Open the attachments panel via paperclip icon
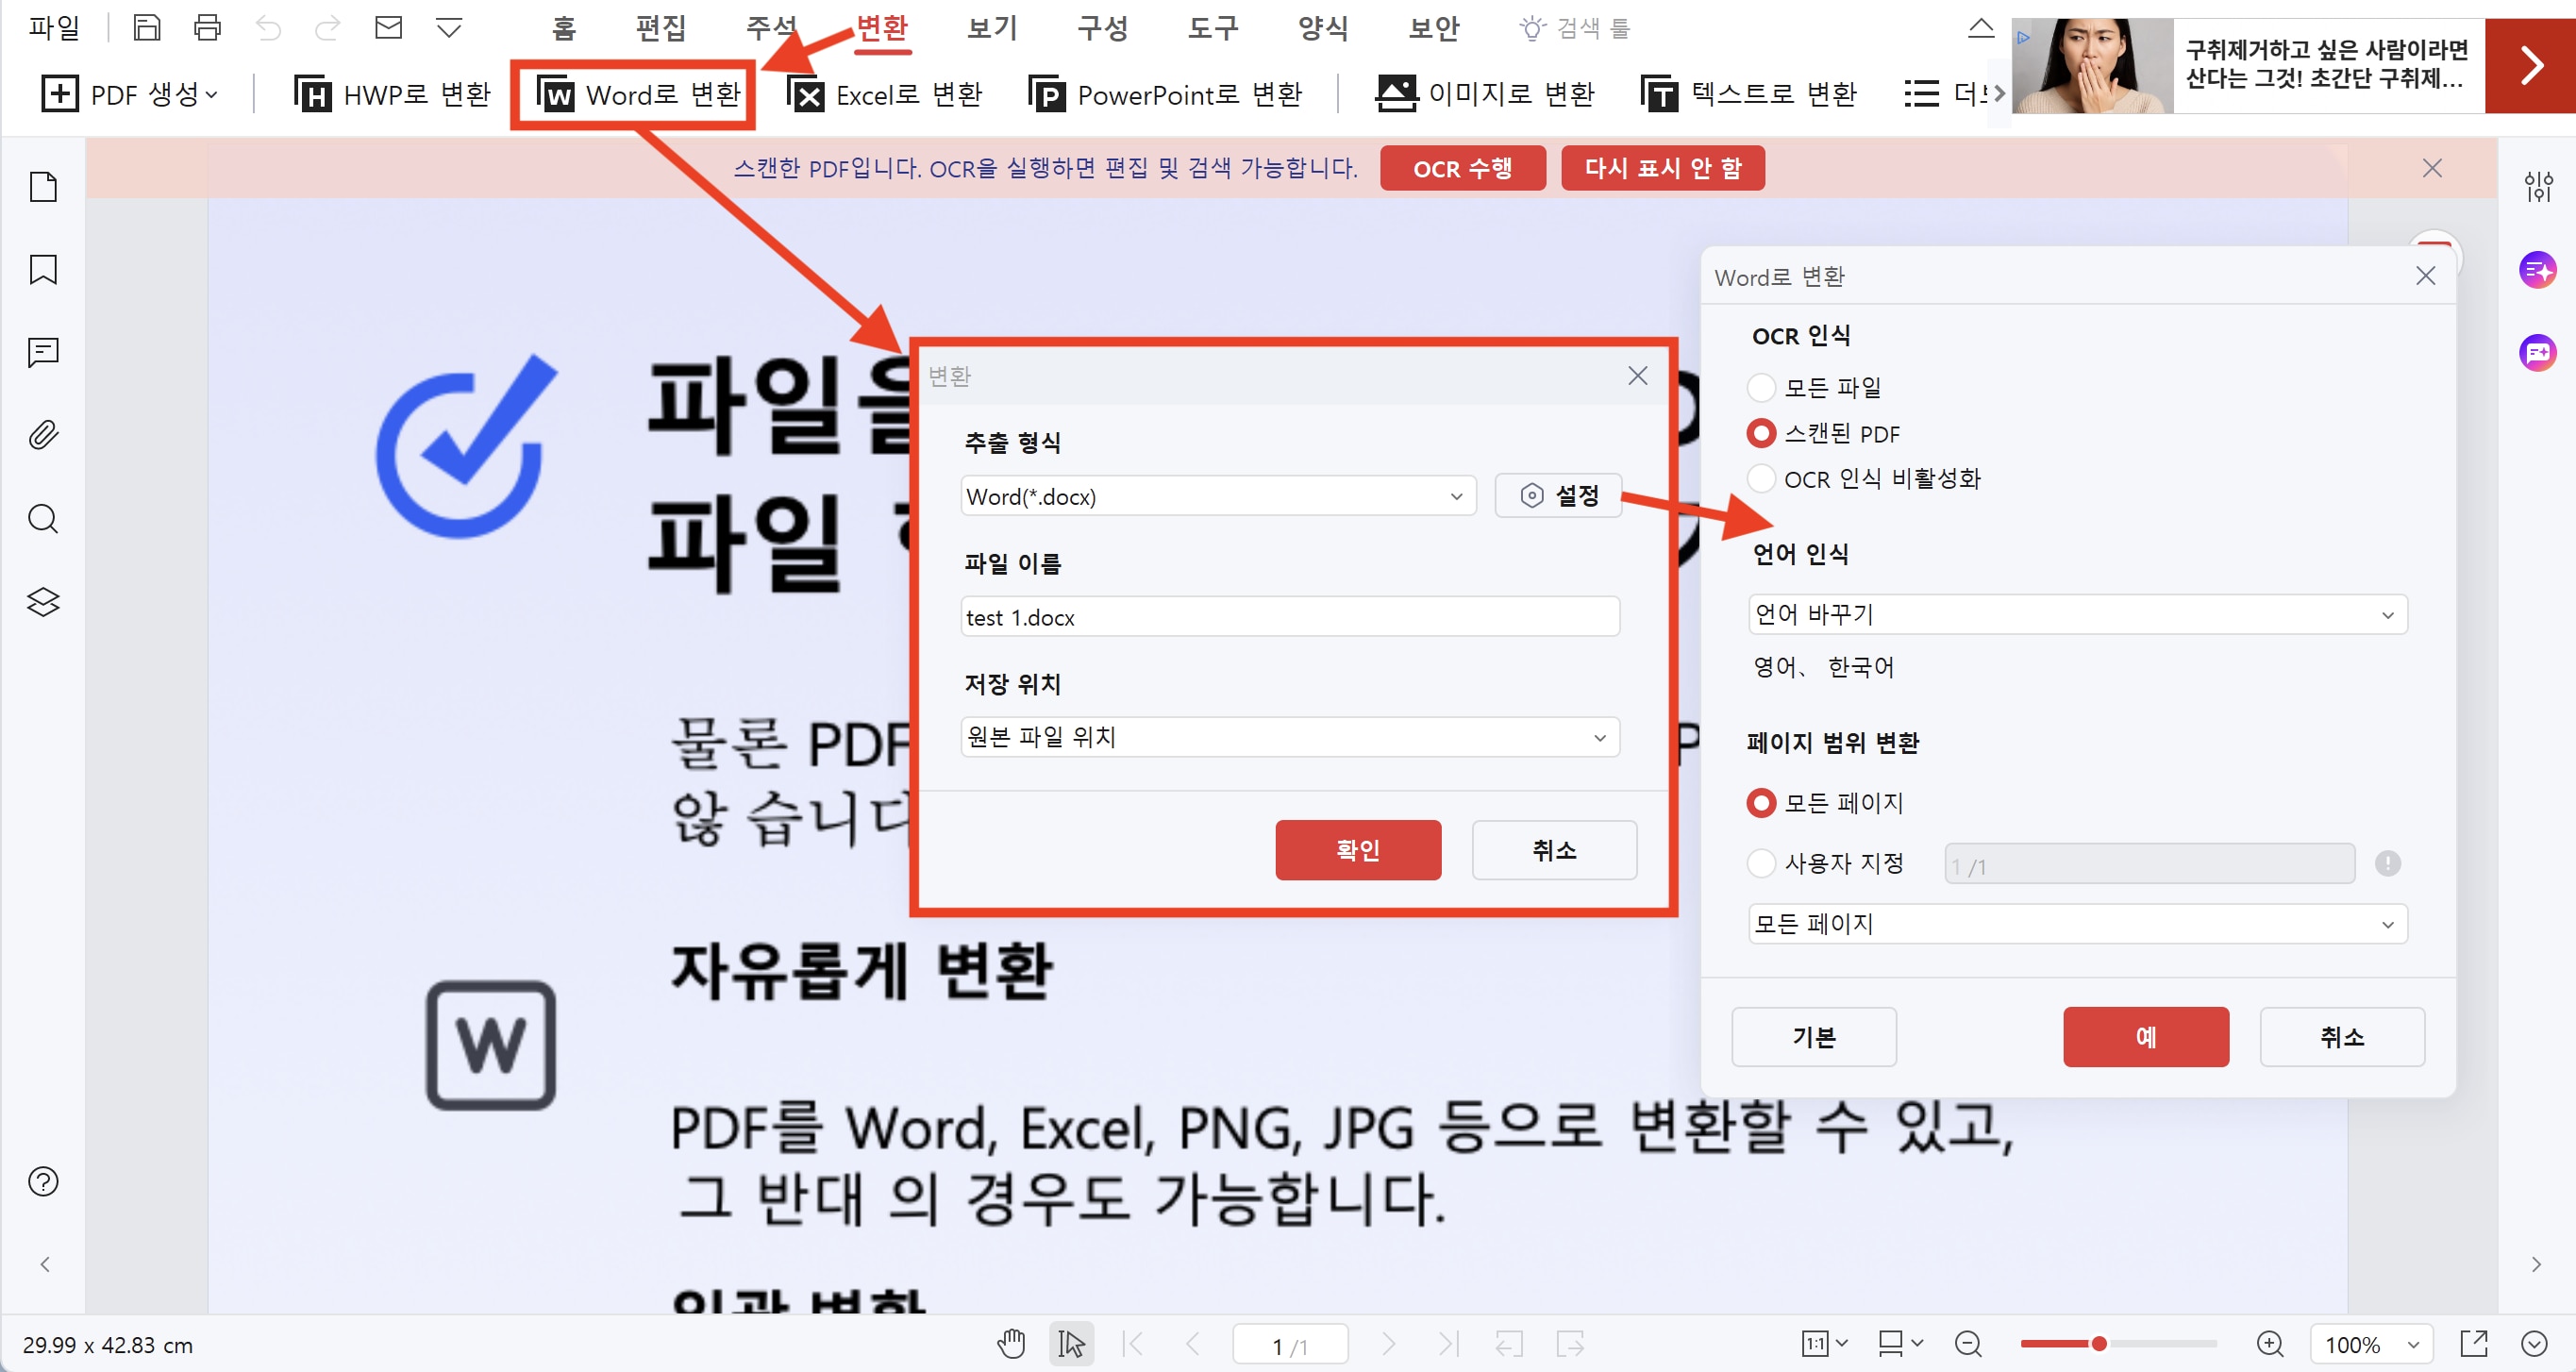 click(42, 434)
